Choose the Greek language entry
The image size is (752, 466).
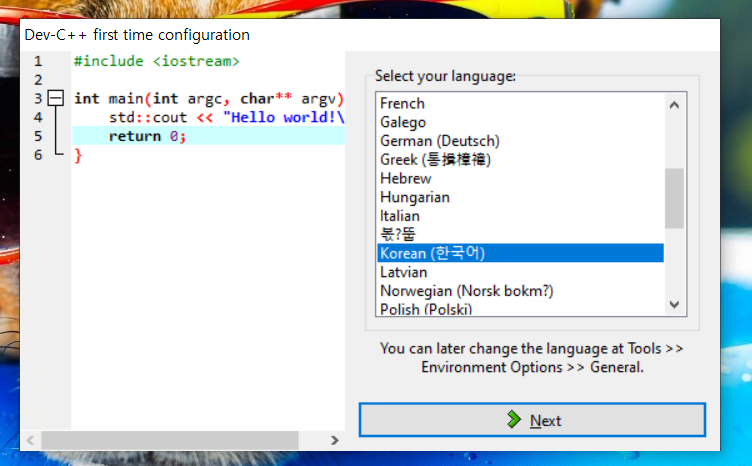(x=520, y=159)
